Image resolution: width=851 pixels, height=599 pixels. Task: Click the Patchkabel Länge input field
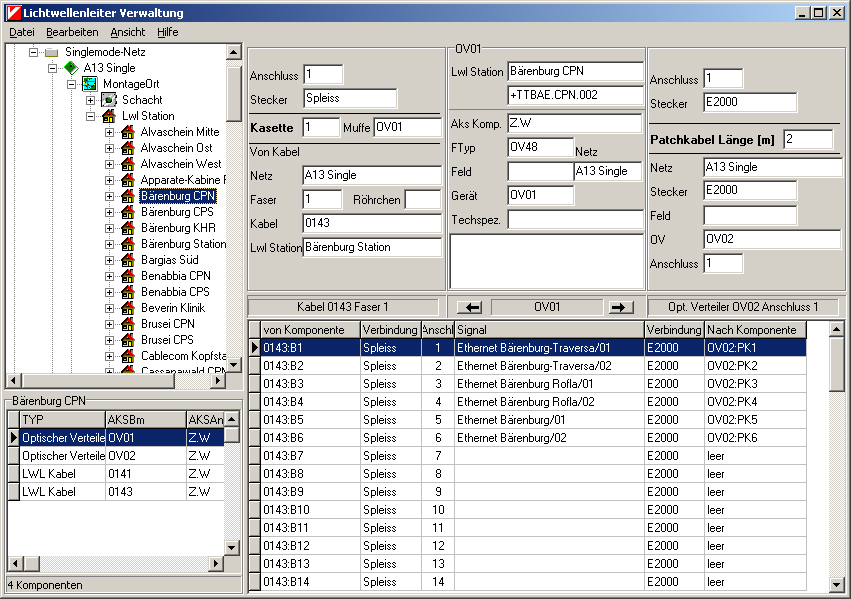(x=809, y=139)
